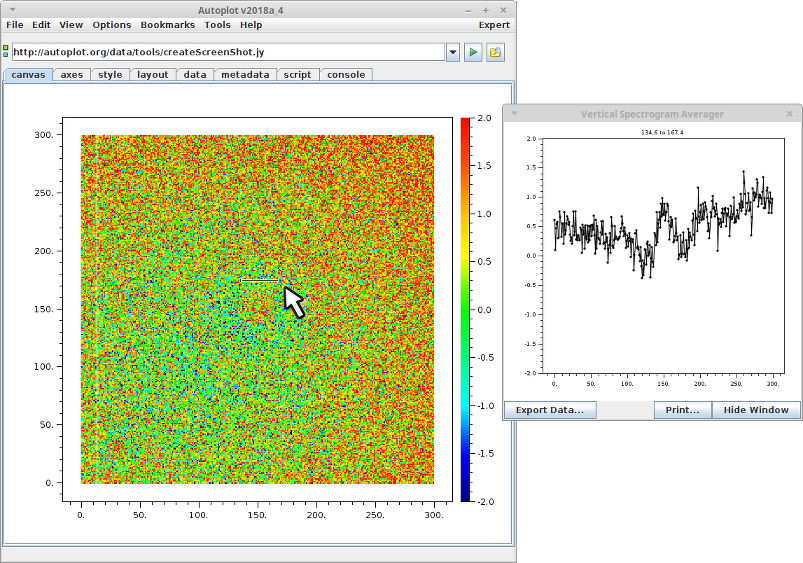Click the createScreenShot.jy address field
The height and width of the screenshot is (563, 803).
pyautogui.click(x=228, y=52)
